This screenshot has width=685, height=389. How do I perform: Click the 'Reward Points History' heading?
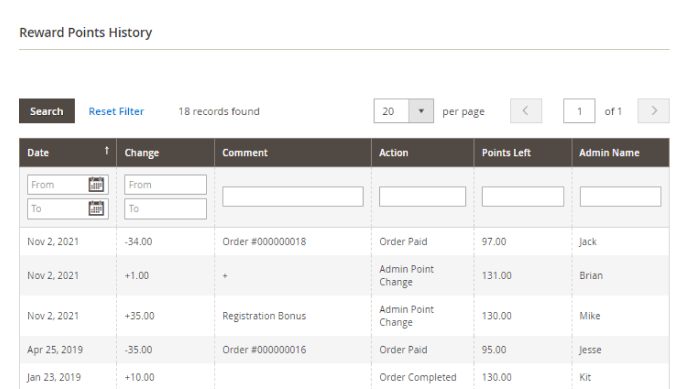click(x=86, y=32)
